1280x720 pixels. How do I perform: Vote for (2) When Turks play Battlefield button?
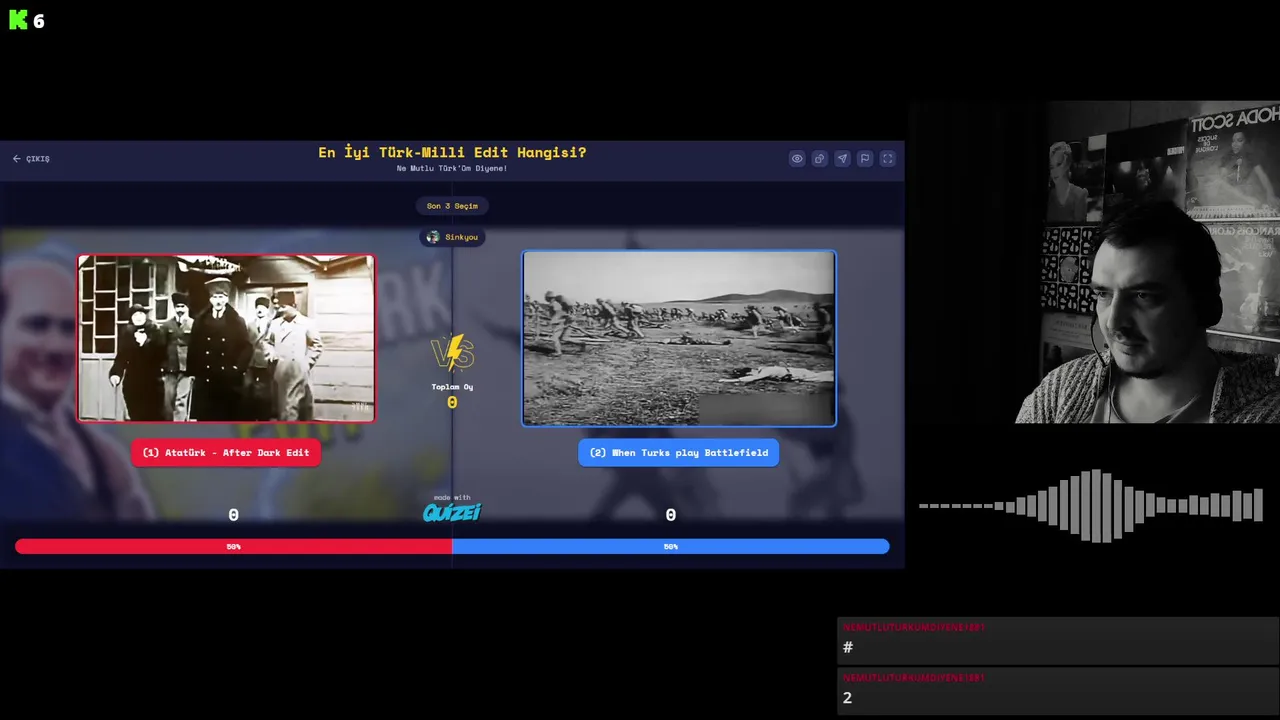[679, 453]
